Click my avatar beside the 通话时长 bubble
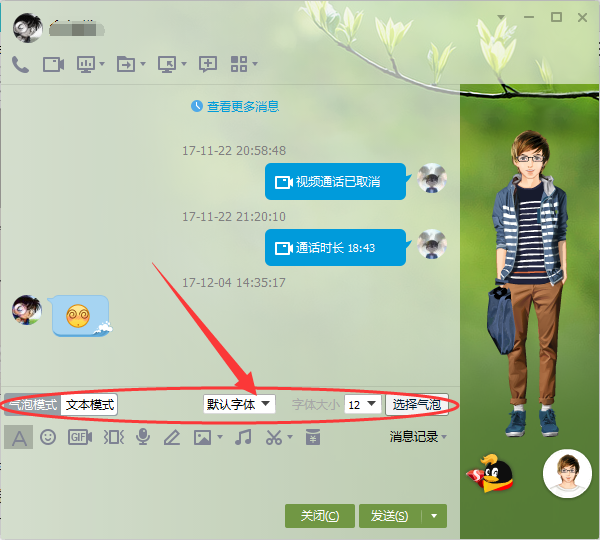This screenshot has height=540, width=600. [432, 244]
